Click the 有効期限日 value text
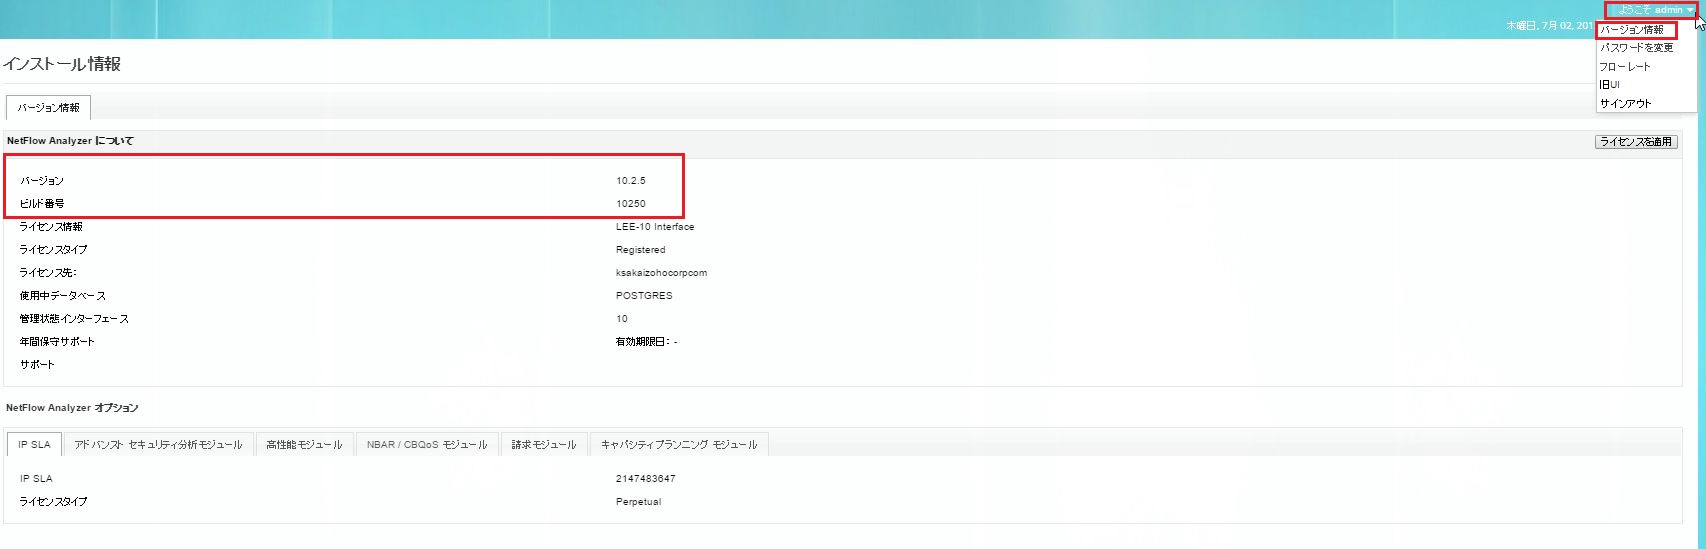This screenshot has height=549, width=1706. (x=646, y=342)
